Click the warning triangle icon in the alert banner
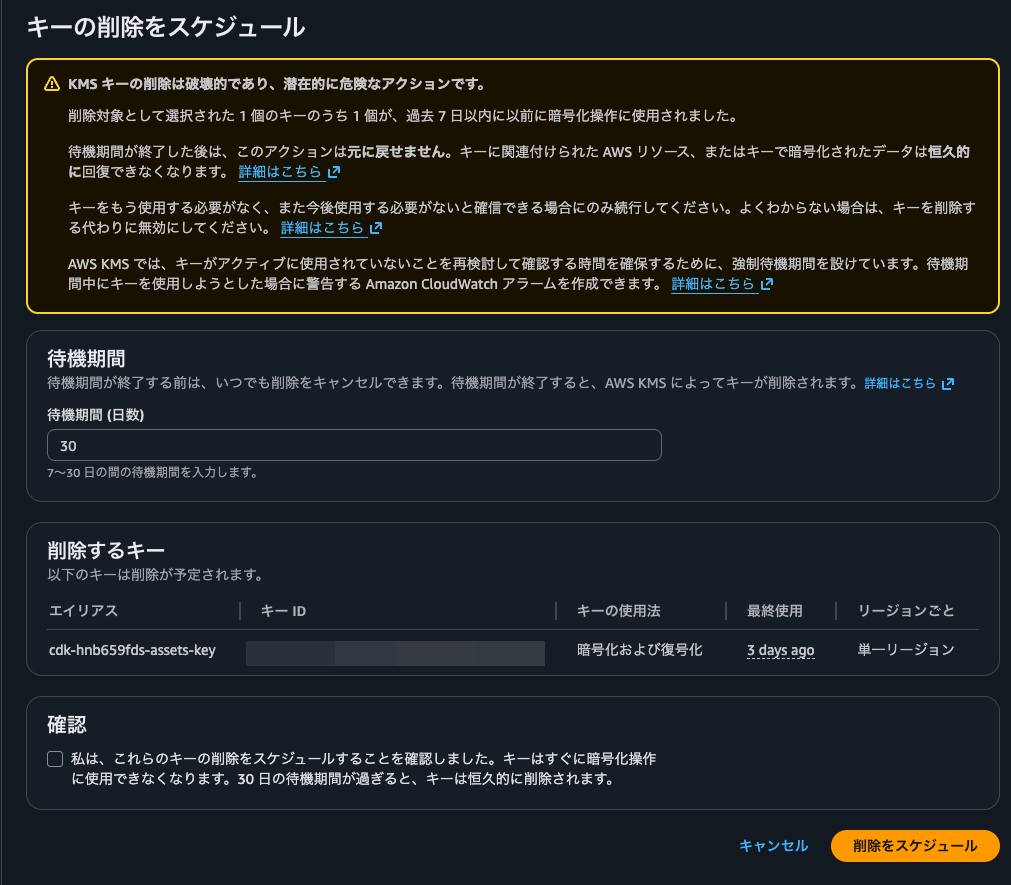Image resolution: width=1011 pixels, height=885 pixels. 51,84
